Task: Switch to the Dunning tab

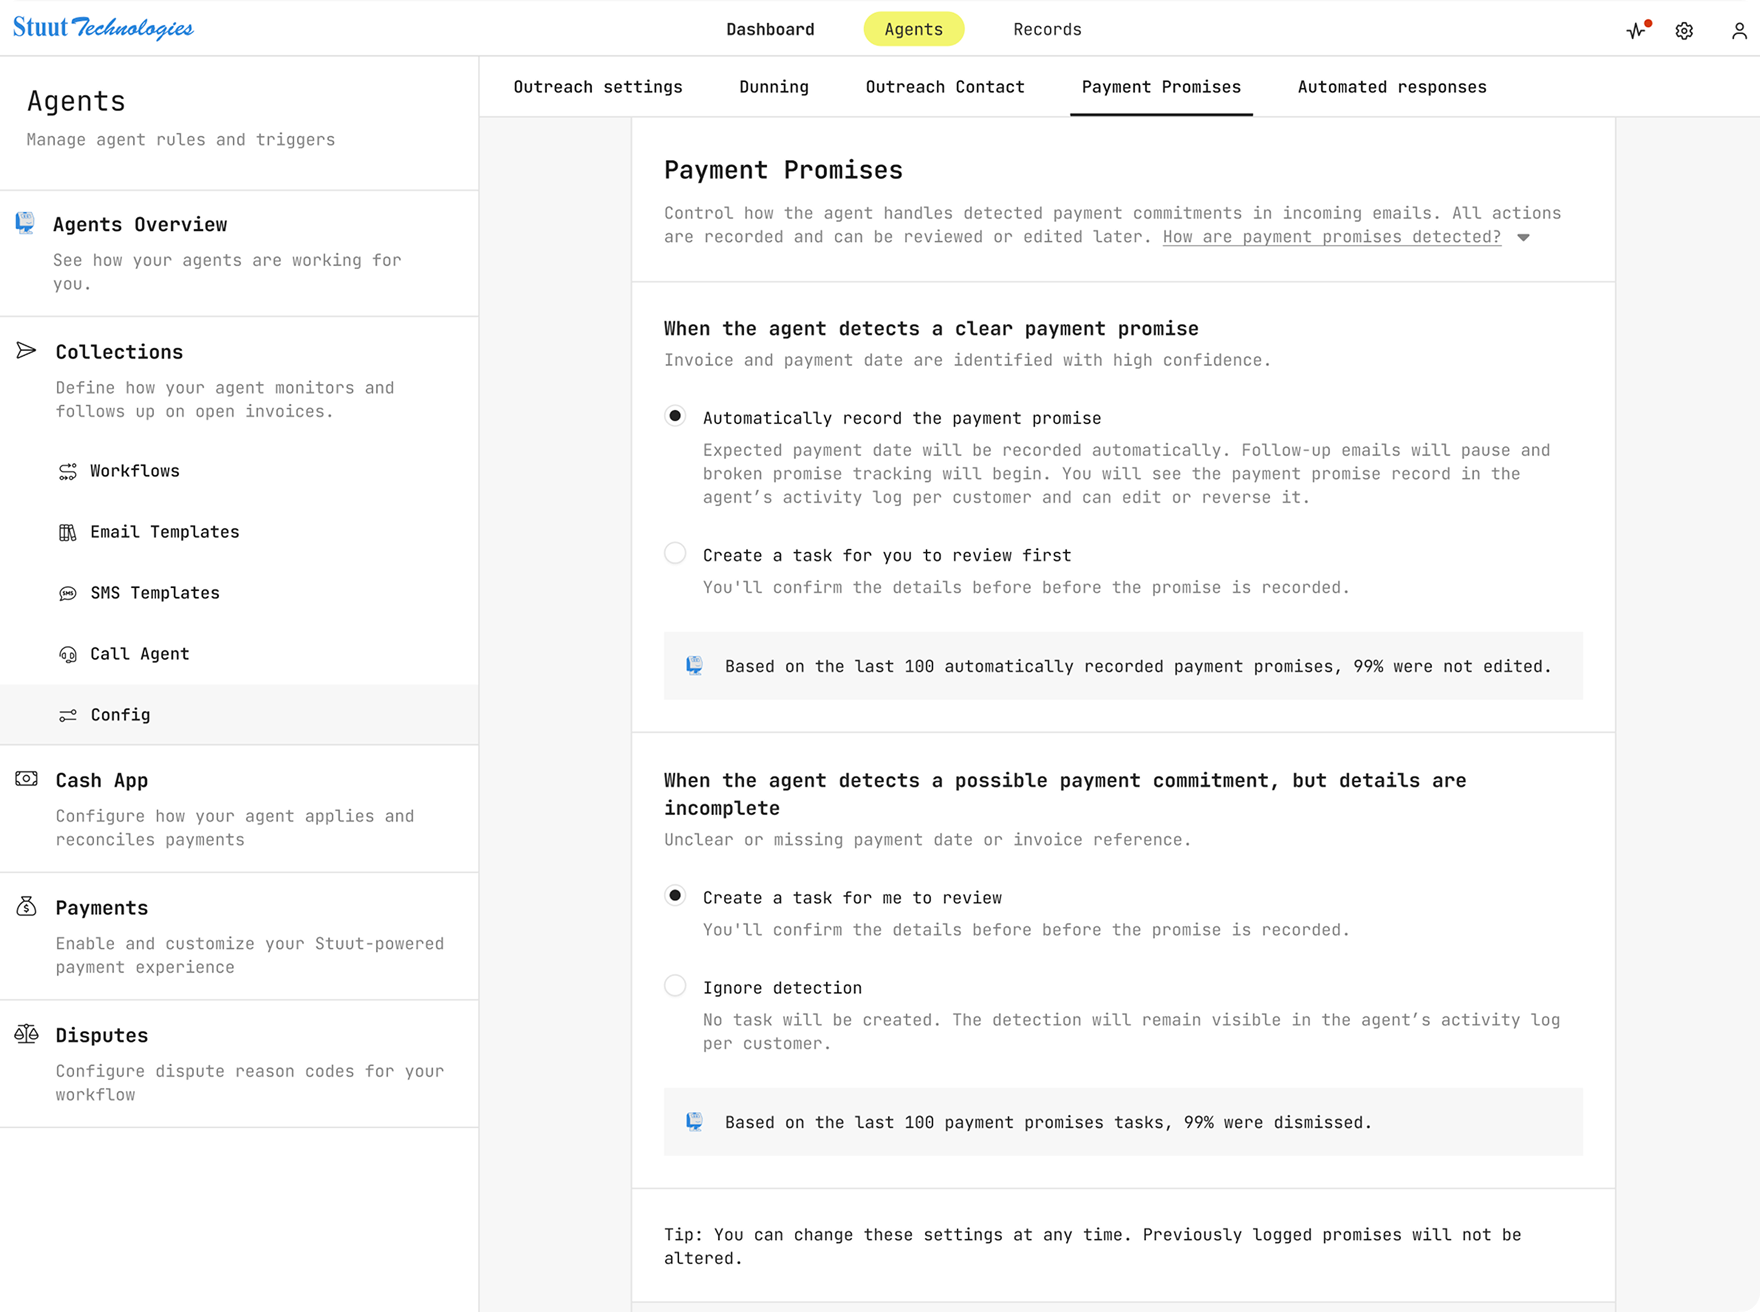Action: click(773, 87)
